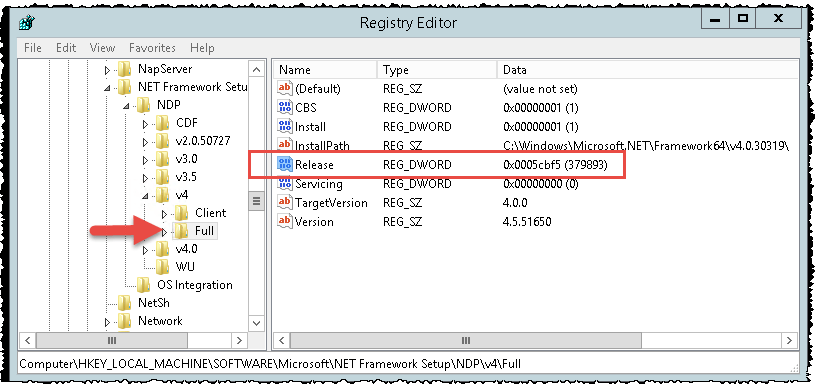This screenshot has height=388, width=815.
Task: Click the WU folder icon
Action: pos(162,267)
